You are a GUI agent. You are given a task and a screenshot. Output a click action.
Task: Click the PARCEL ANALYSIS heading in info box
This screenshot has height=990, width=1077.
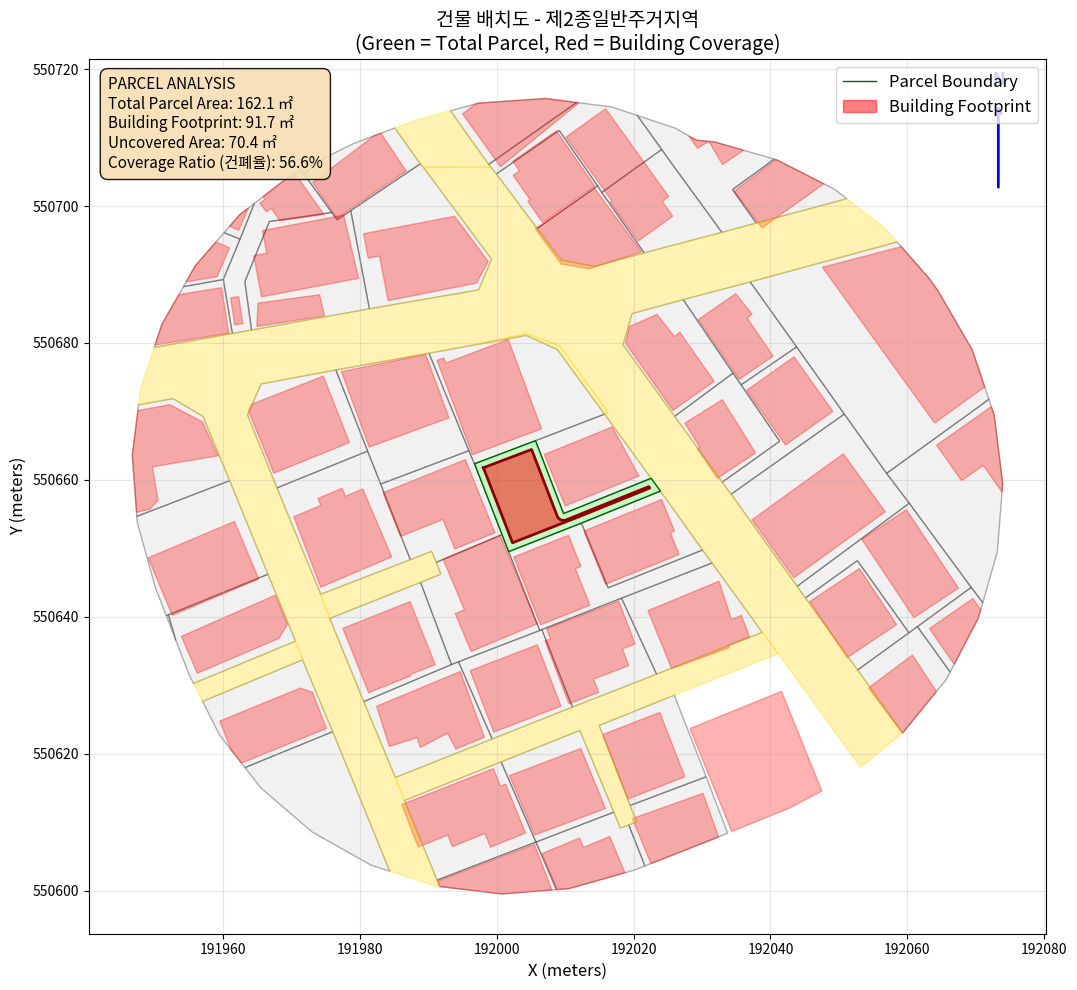click(171, 83)
